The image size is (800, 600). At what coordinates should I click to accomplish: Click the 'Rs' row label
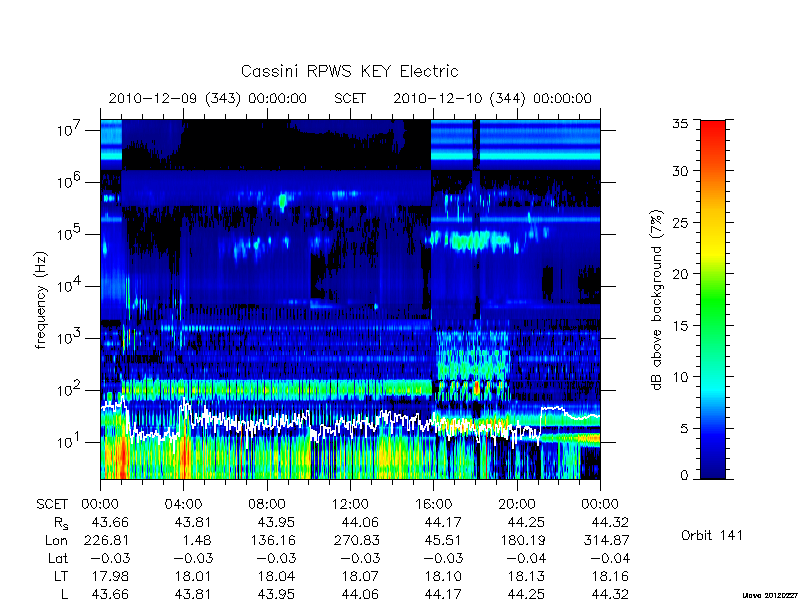tap(61, 523)
